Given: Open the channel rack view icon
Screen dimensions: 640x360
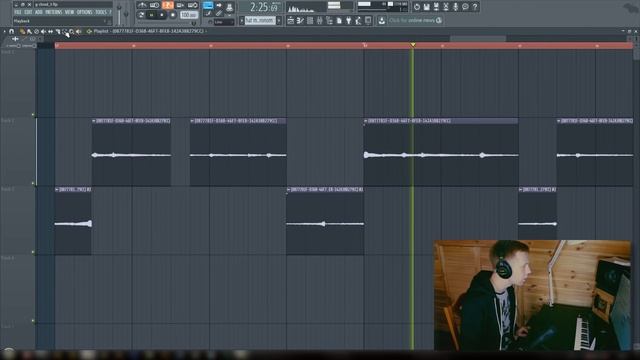Looking at the screenshot, I should tap(310, 20).
